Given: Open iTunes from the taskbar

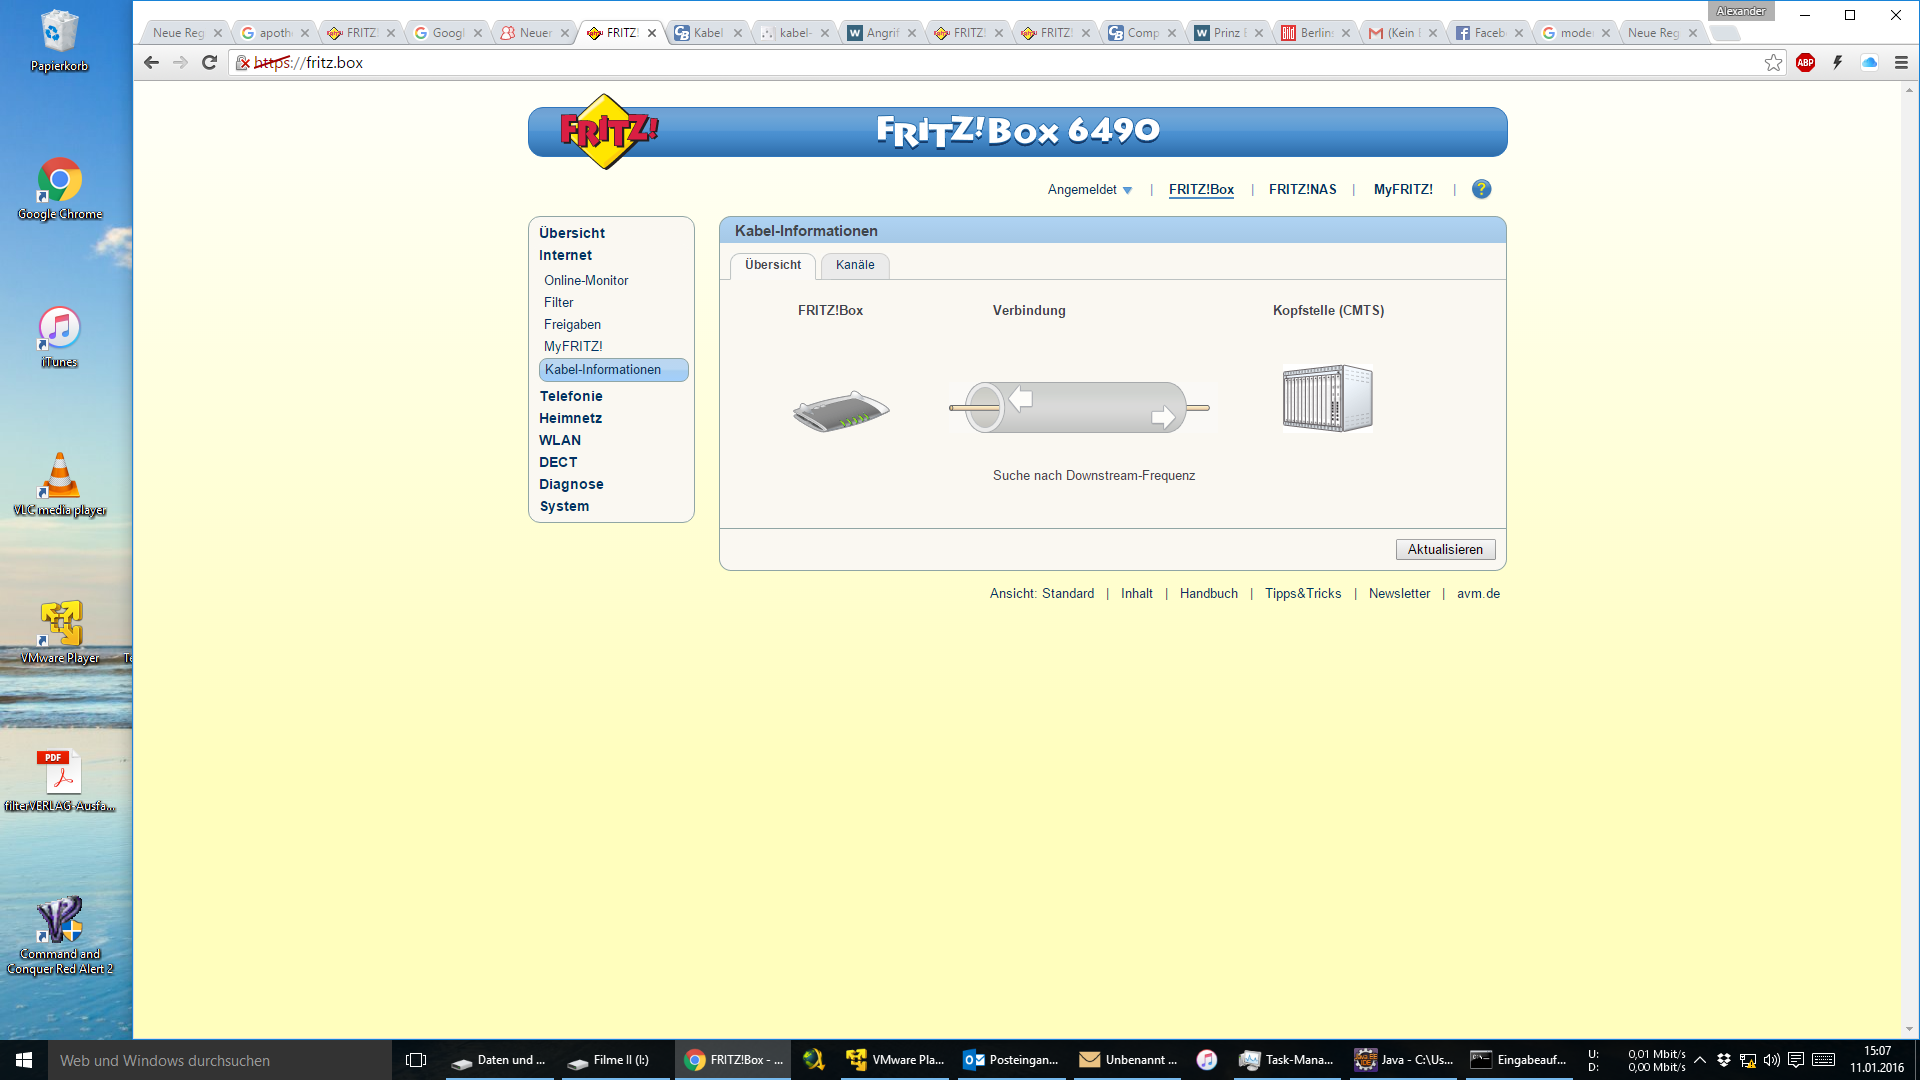Looking at the screenshot, I should 1207,1060.
